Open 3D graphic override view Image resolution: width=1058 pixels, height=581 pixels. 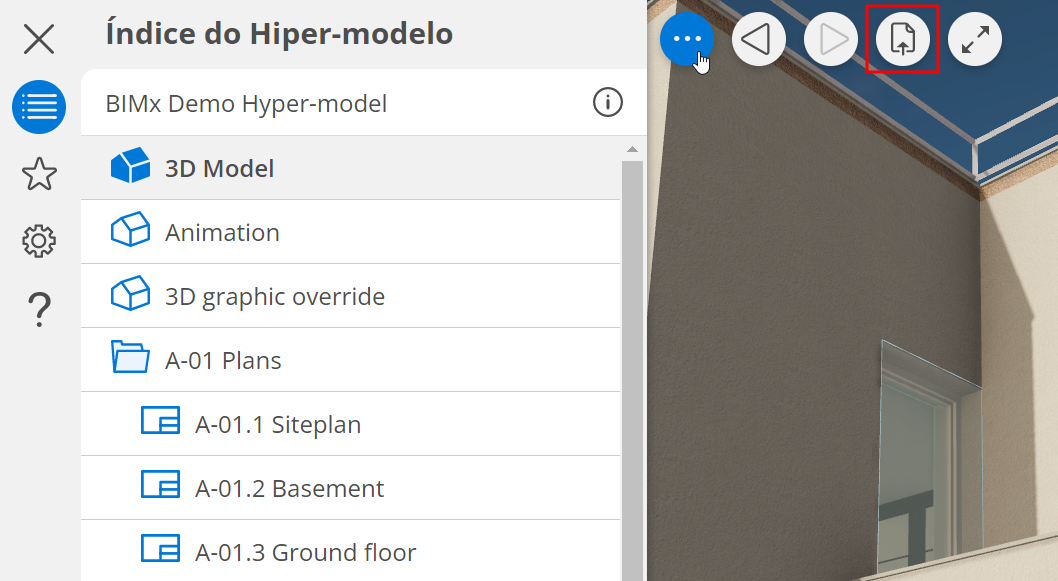(274, 296)
